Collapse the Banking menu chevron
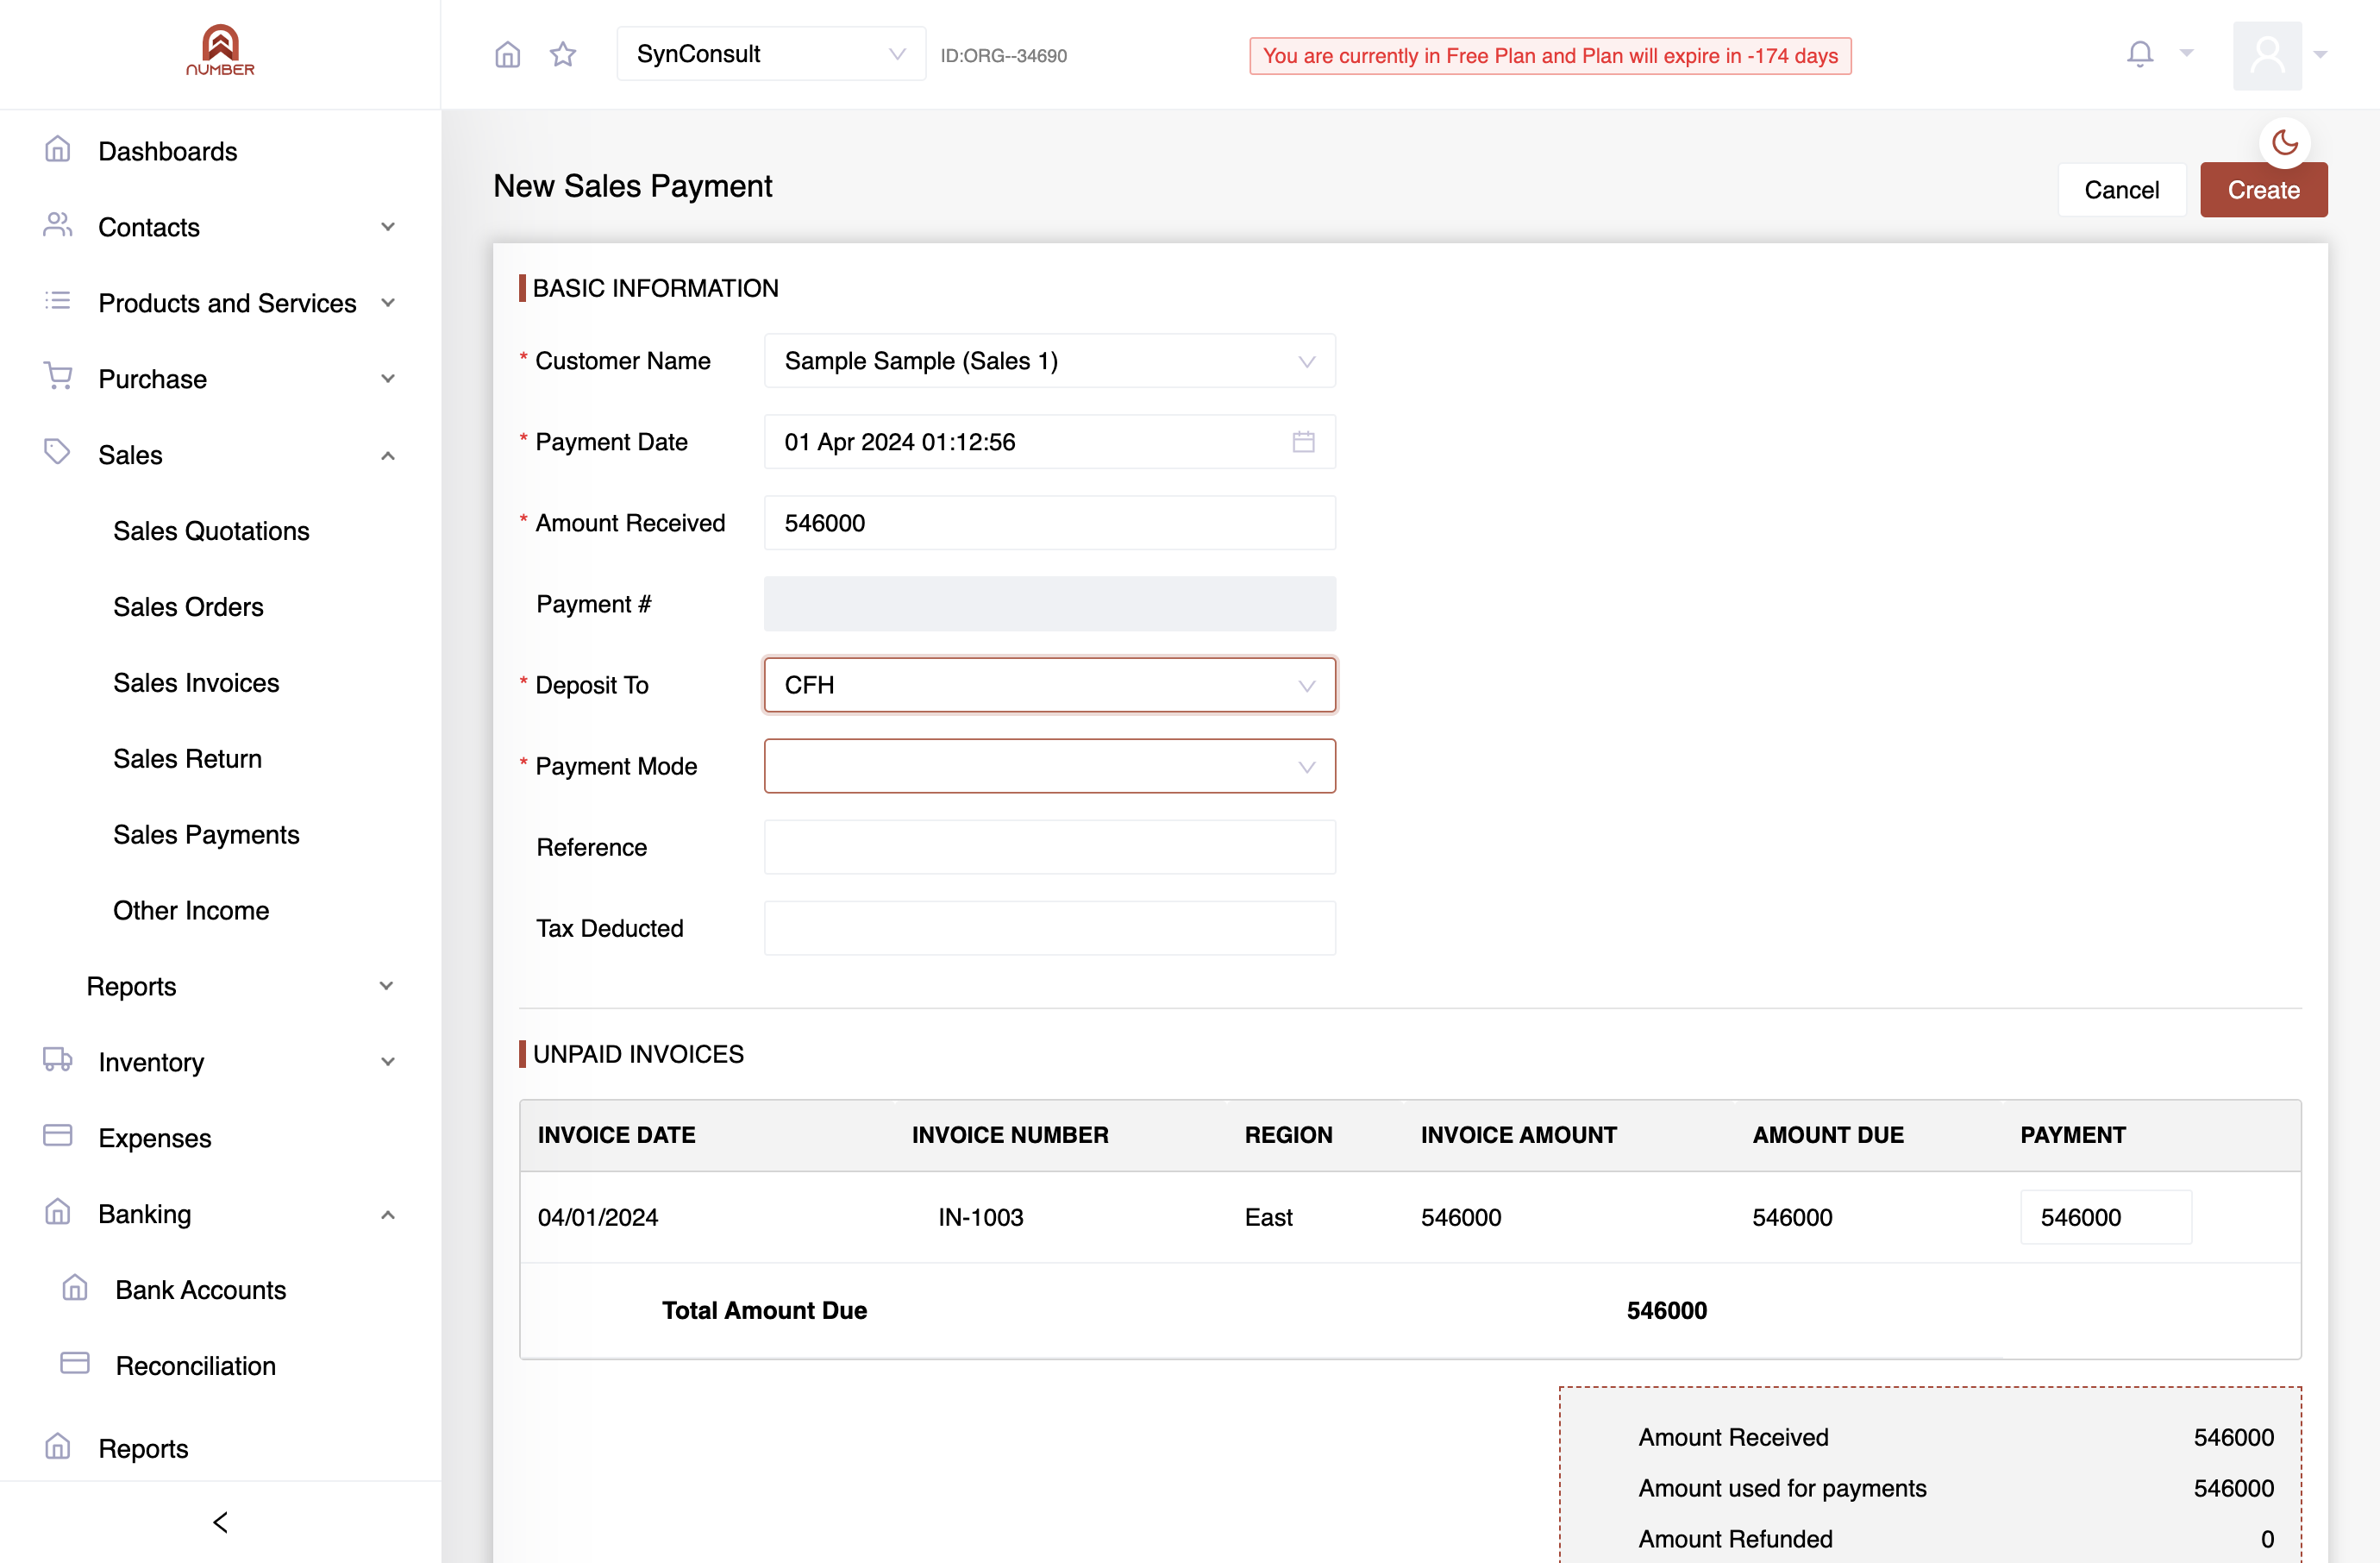Image resolution: width=2380 pixels, height=1563 pixels. tap(388, 1215)
